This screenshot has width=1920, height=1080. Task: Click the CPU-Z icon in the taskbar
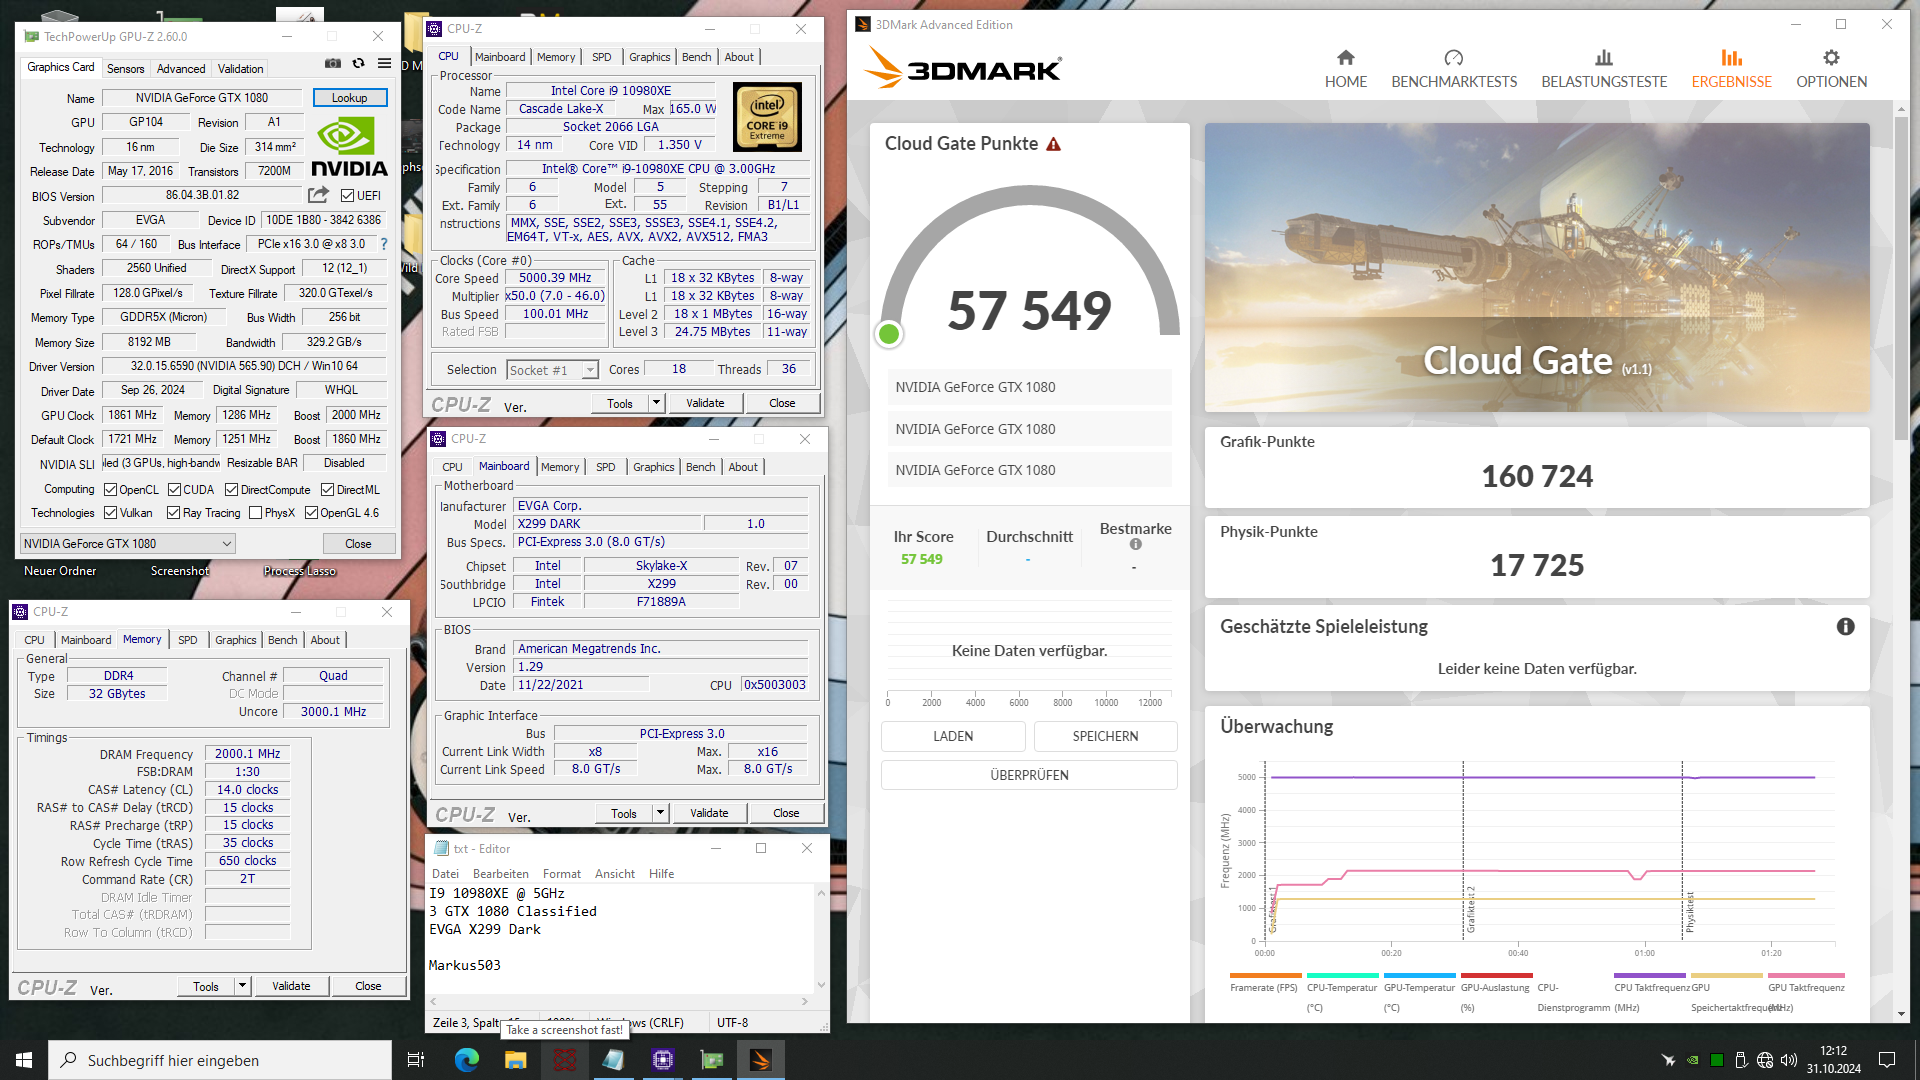(663, 1060)
